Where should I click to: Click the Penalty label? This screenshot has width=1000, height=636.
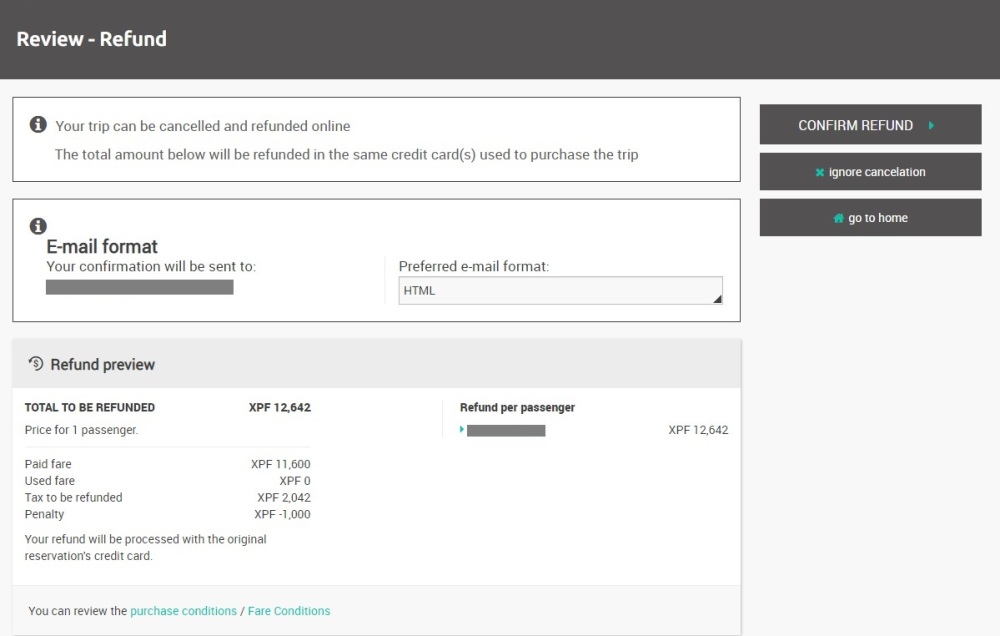point(44,514)
